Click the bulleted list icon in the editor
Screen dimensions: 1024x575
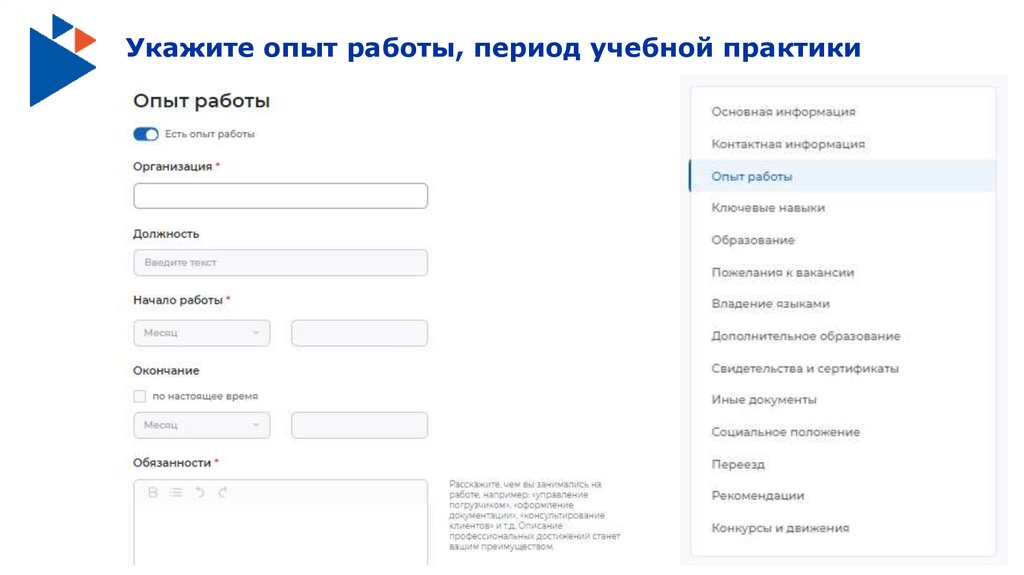[x=176, y=492]
